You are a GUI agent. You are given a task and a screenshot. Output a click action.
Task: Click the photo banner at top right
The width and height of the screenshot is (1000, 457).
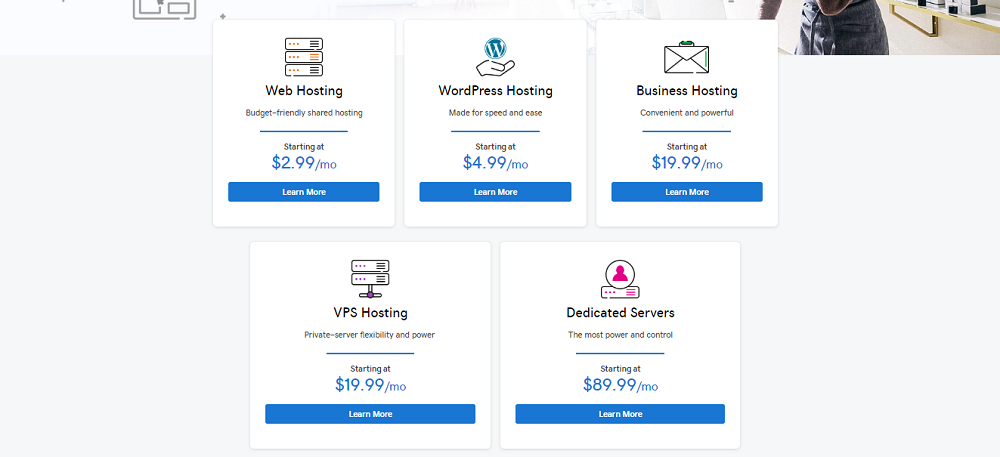pyautogui.click(x=890, y=25)
